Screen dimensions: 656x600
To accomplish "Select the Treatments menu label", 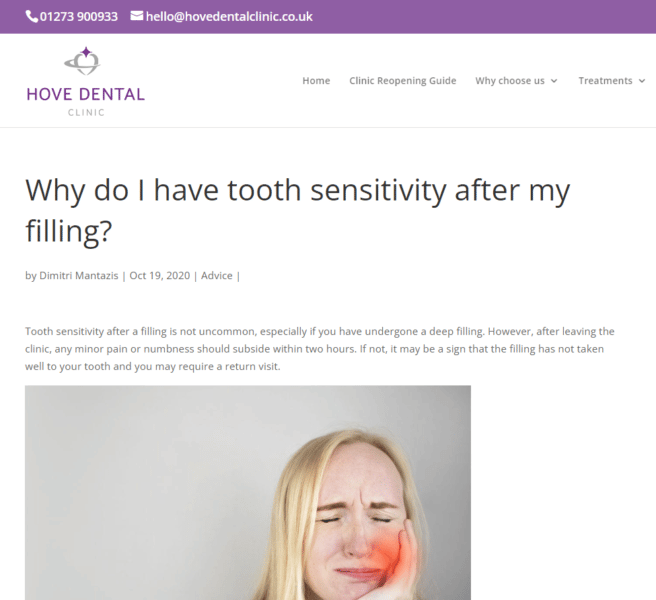I will (x=605, y=81).
